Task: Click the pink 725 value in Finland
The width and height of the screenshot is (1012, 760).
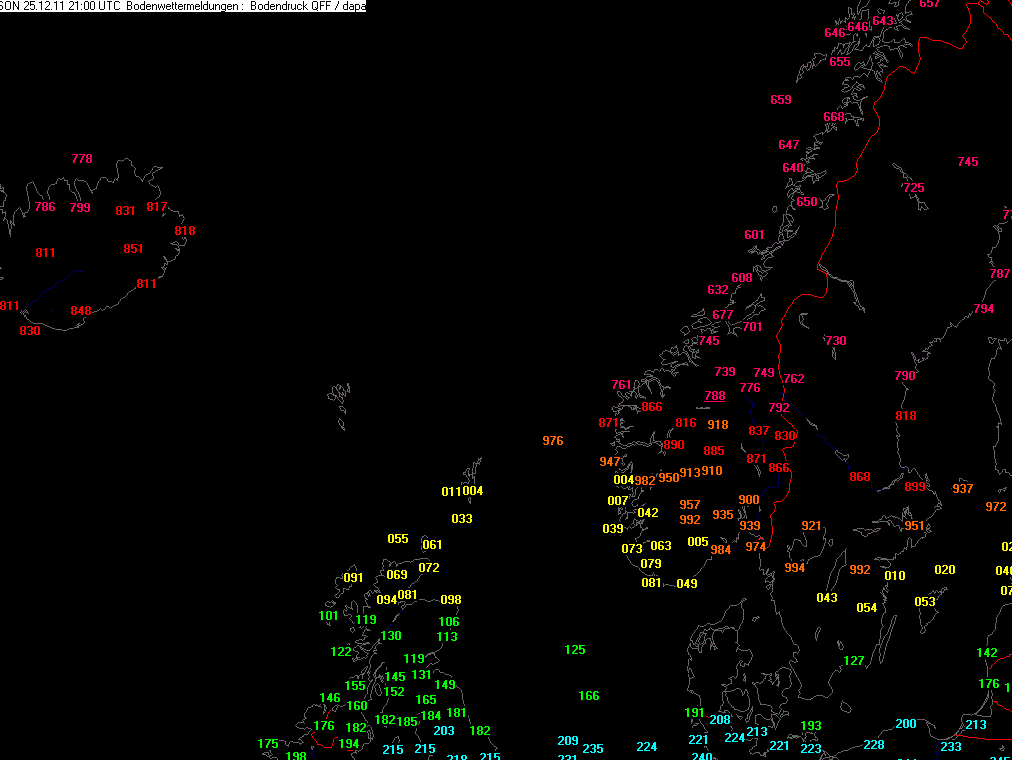Action: pos(913,188)
